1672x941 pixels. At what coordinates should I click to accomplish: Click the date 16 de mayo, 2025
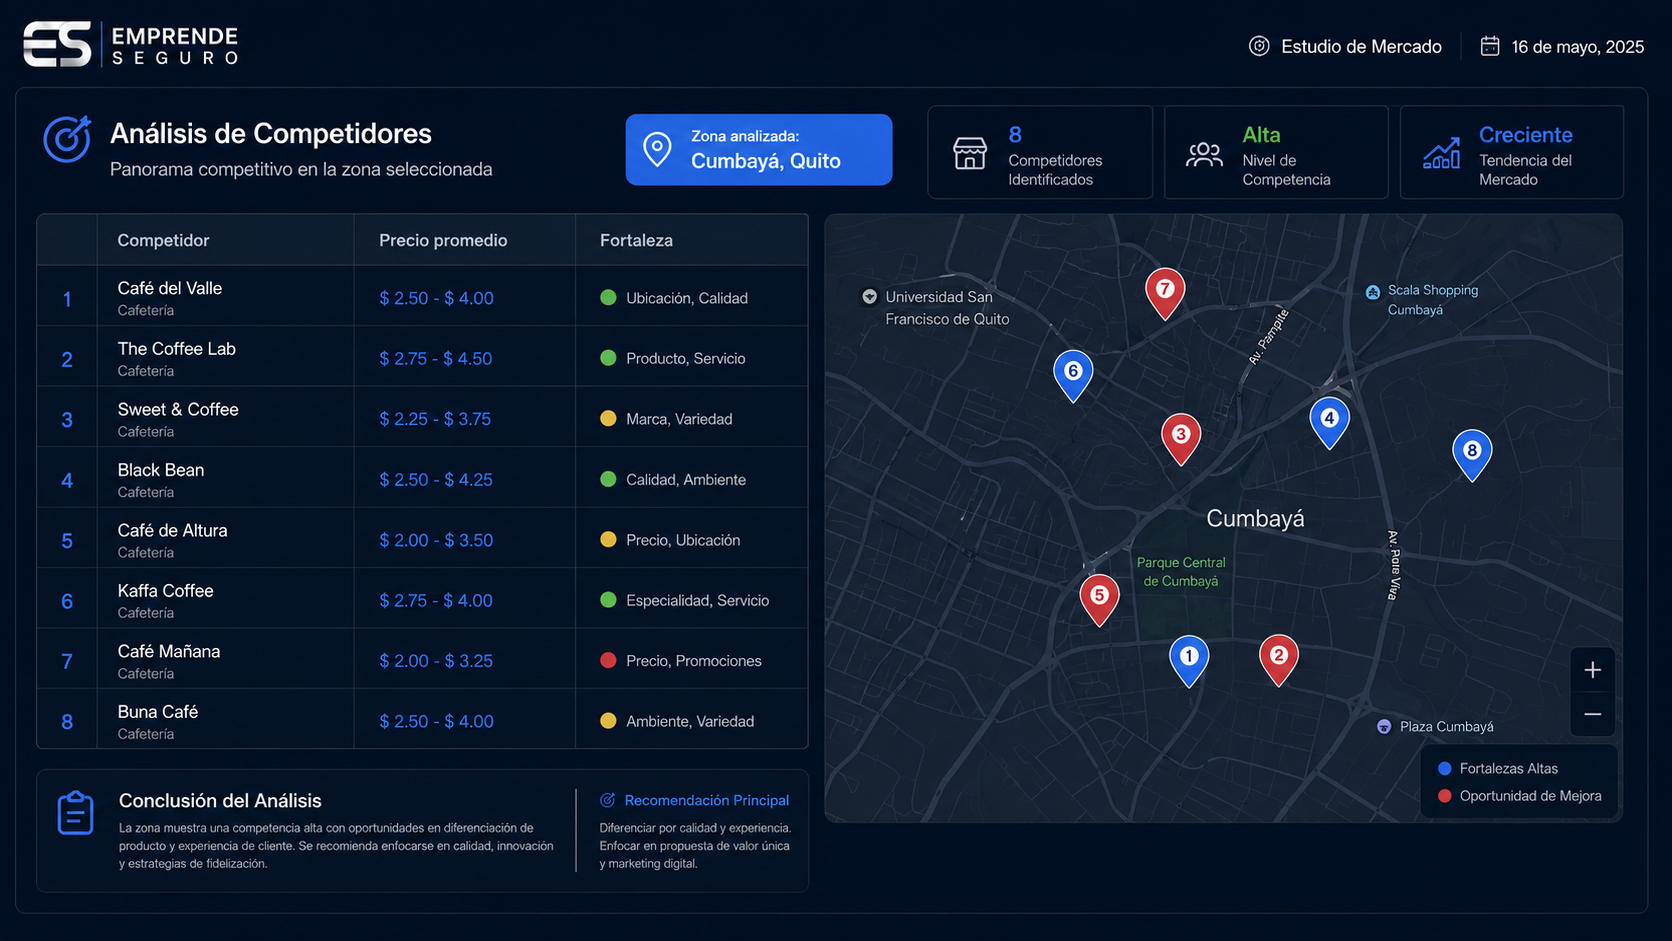(1577, 46)
